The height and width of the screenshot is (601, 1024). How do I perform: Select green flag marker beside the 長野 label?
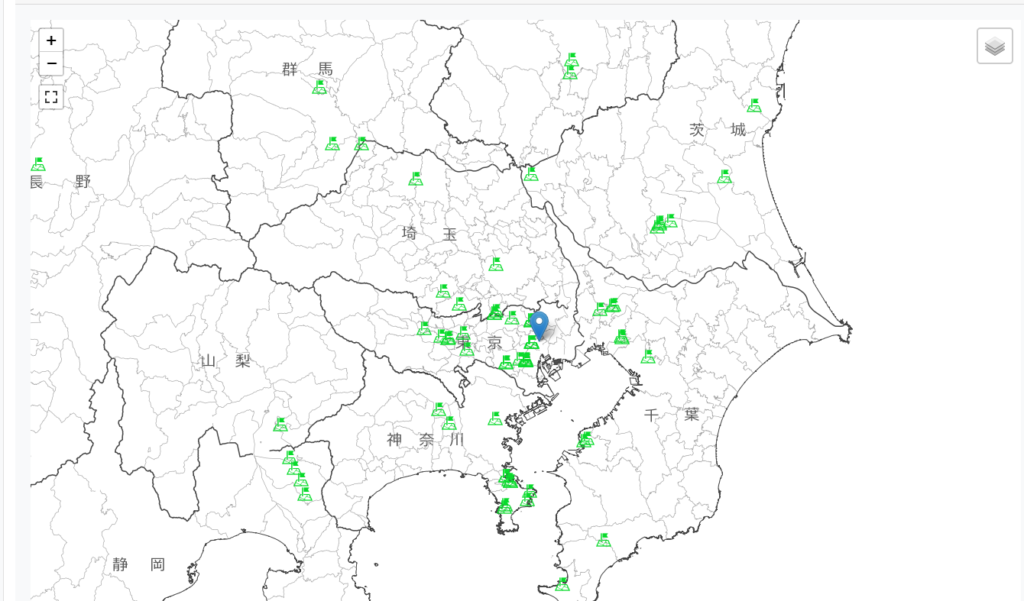coord(38,163)
